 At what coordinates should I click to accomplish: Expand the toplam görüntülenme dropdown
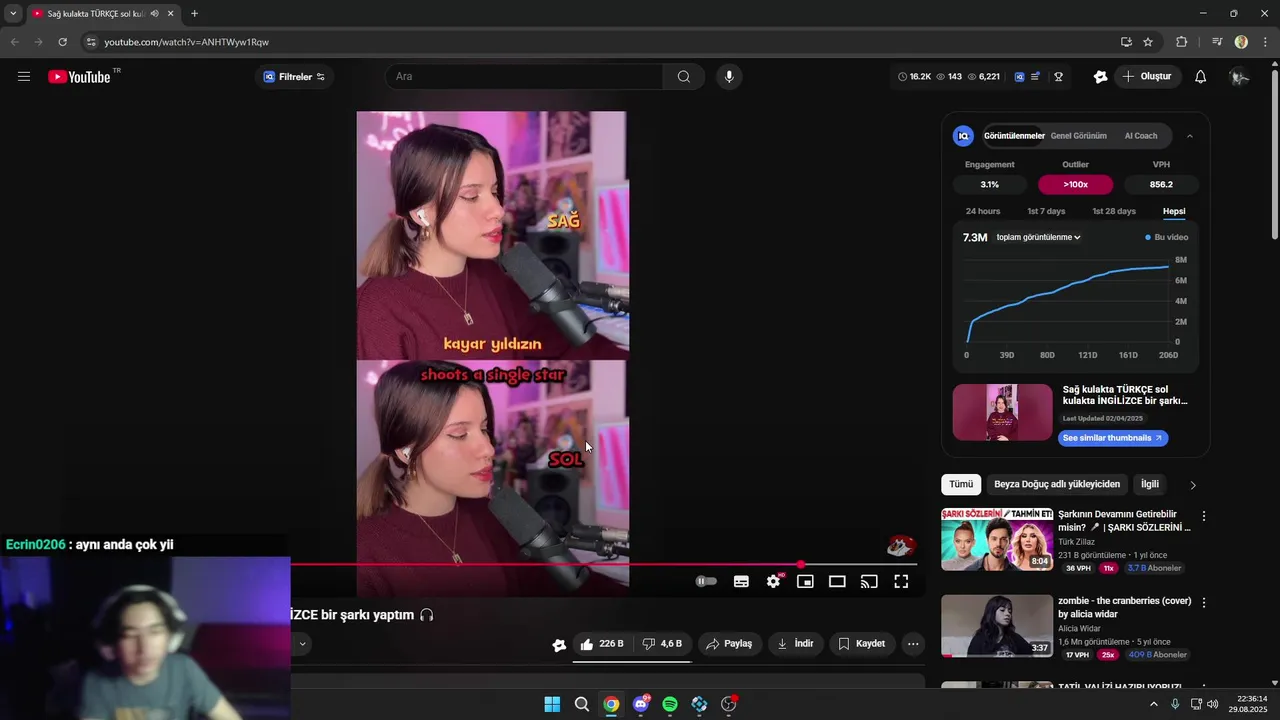tap(1038, 237)
